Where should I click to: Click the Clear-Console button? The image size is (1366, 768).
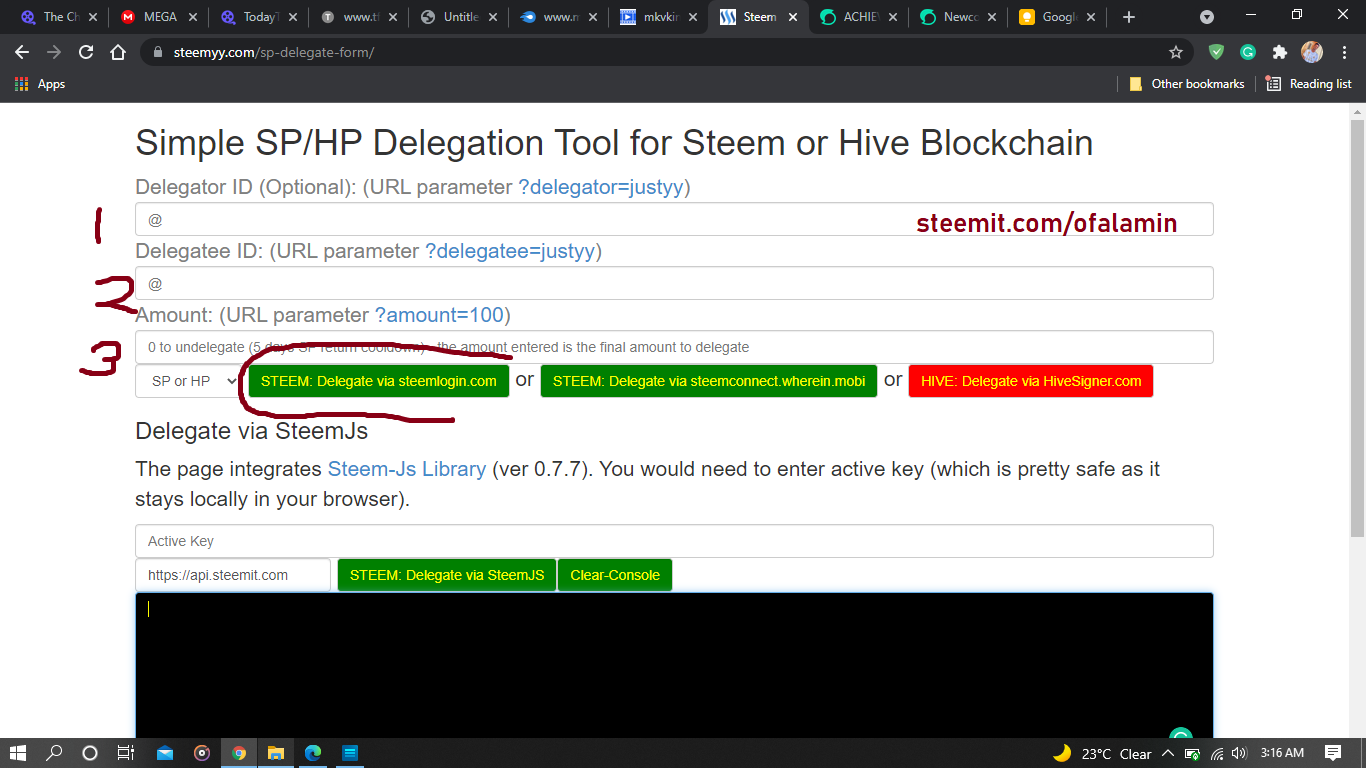(615, 575)
